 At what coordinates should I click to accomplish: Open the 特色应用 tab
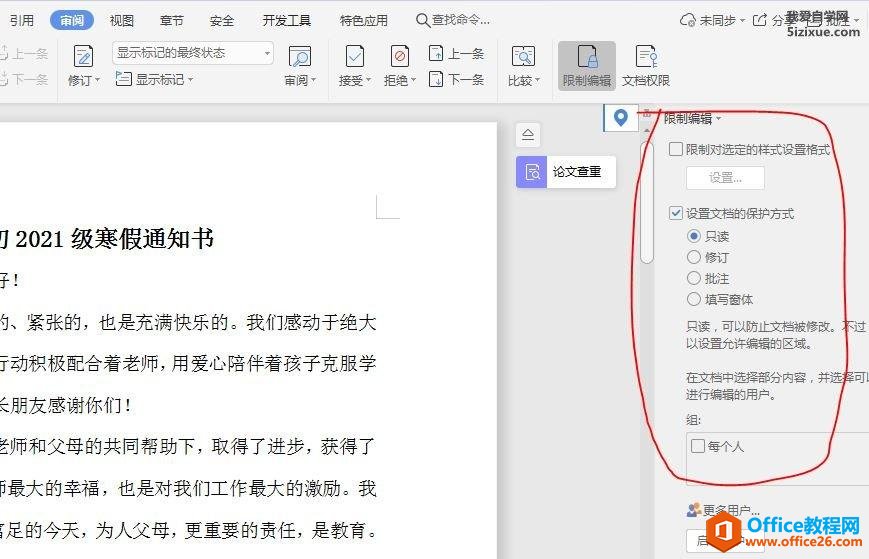[x=364, y=21]
